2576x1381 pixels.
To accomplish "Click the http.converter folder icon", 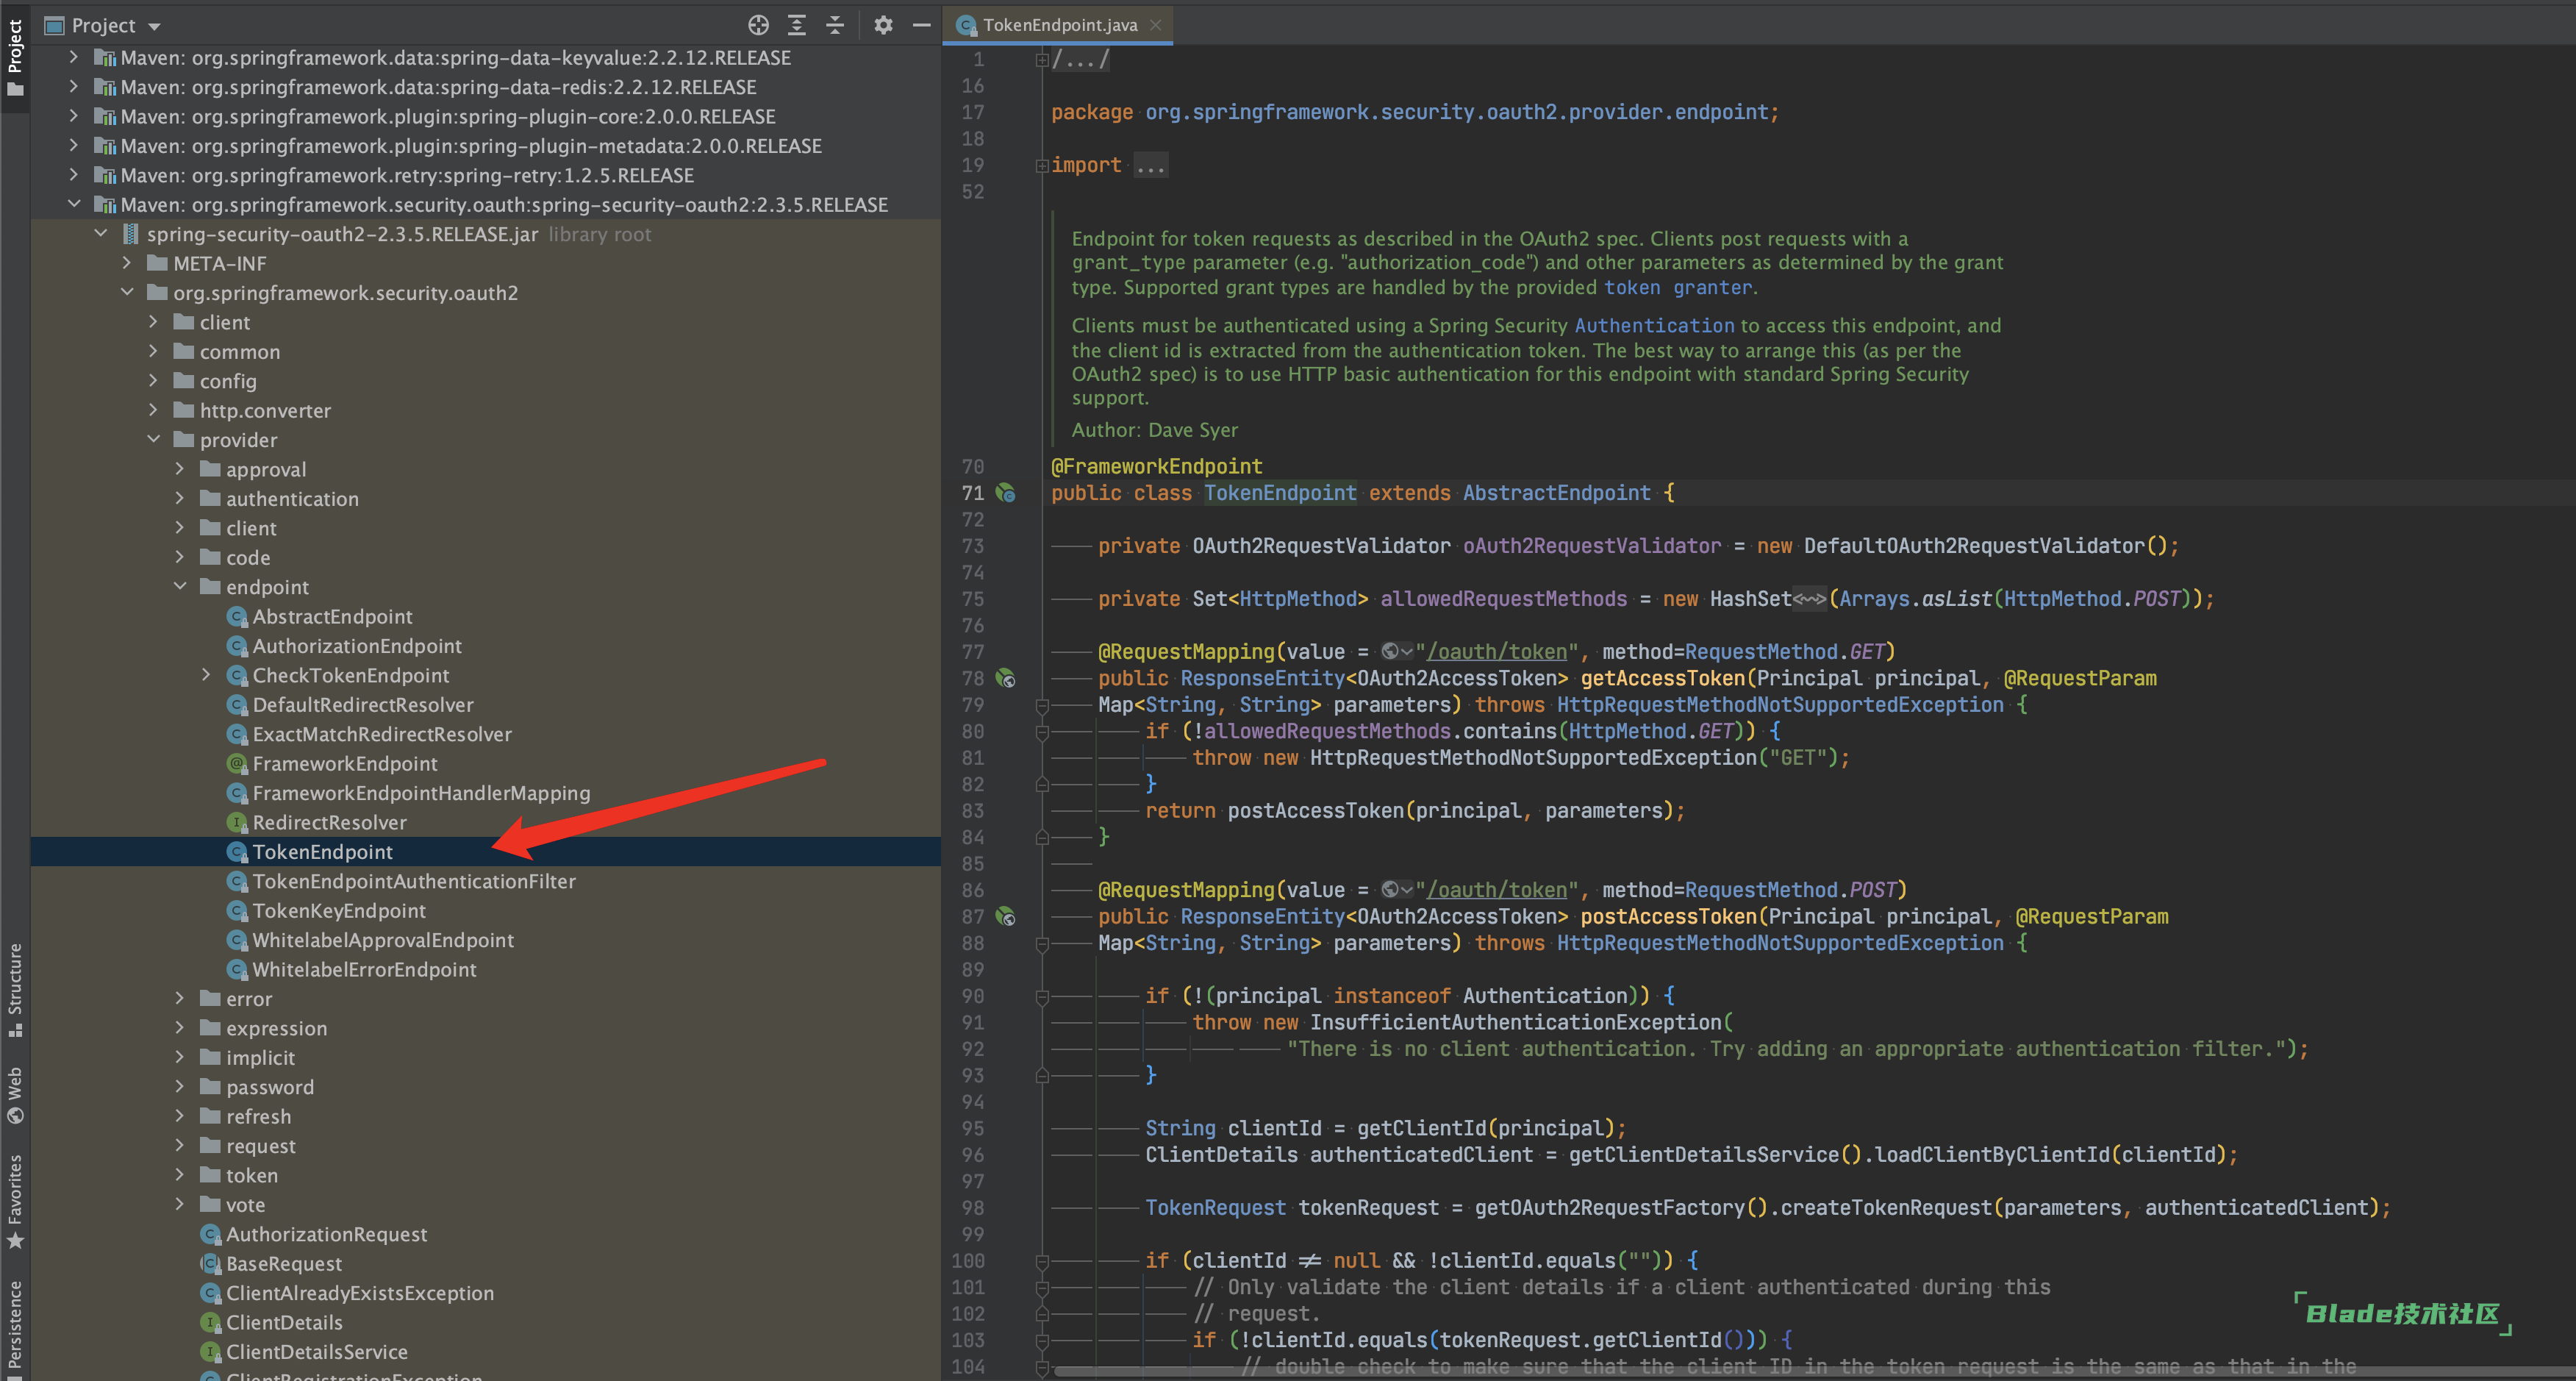I will click(x=184, y=410).
